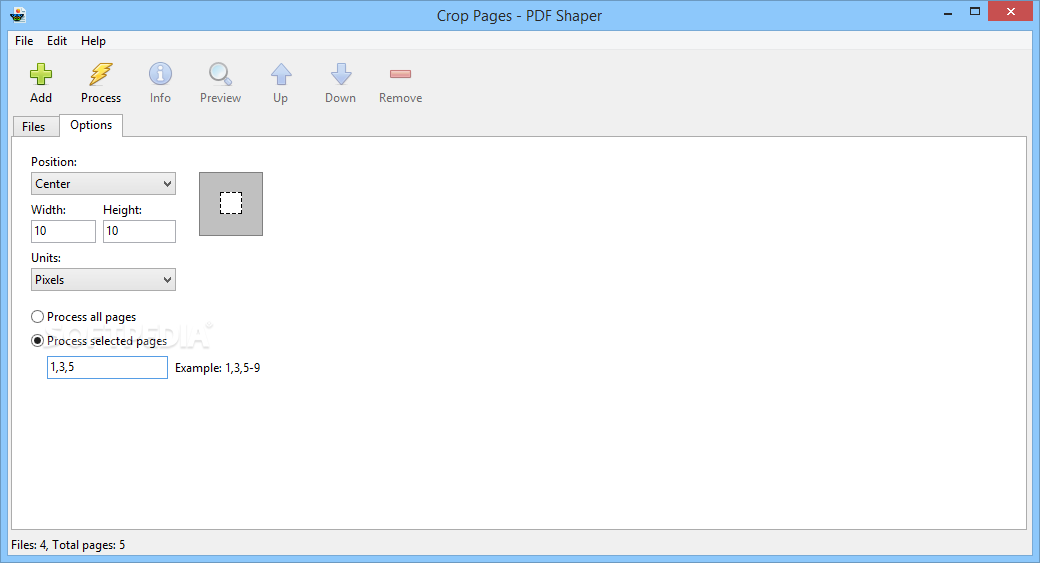
Task: Expand the Position dropdown set to Center
Action: [103, 184]
